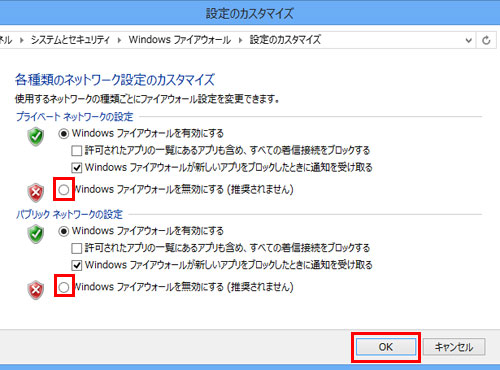
Task: Click red shield icon in private network section
Action: [x=36, y=192]
